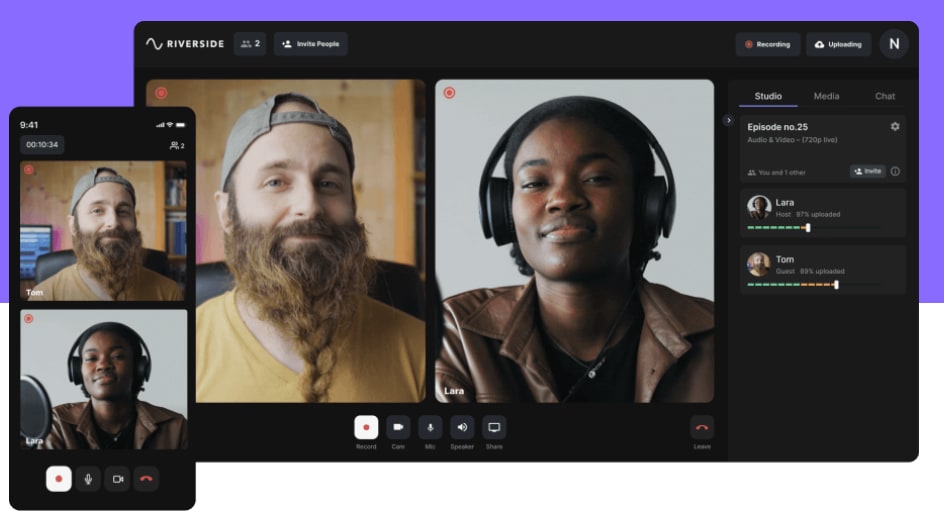Mute the Mic in desktop toolbar
944x520 pixels.
pos(430,427)
